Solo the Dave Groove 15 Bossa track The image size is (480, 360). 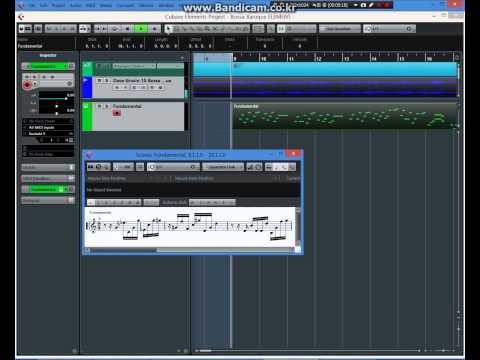pos(106,80)
